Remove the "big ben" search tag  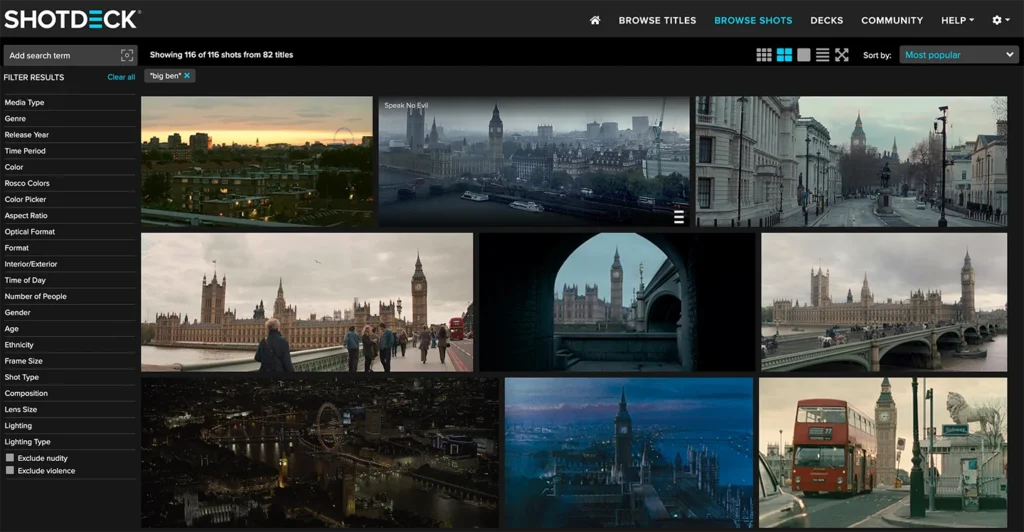pos(187,76)
